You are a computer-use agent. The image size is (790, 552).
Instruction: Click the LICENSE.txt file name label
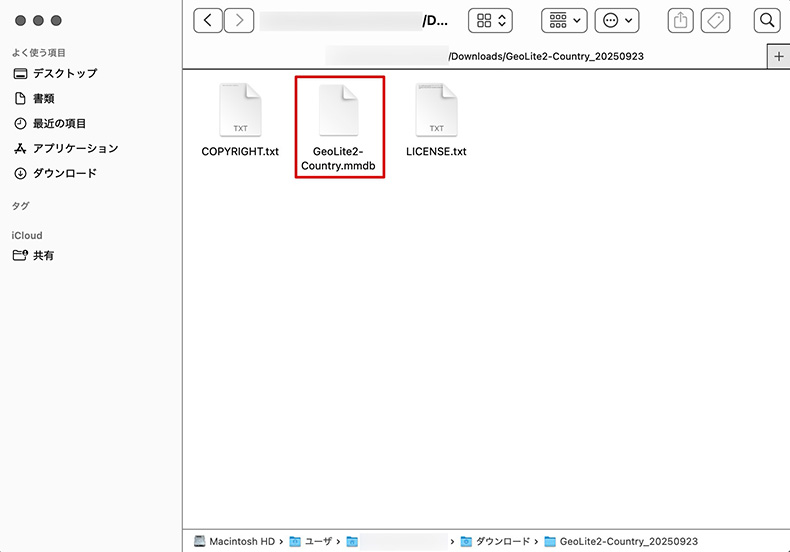[436, 152]
